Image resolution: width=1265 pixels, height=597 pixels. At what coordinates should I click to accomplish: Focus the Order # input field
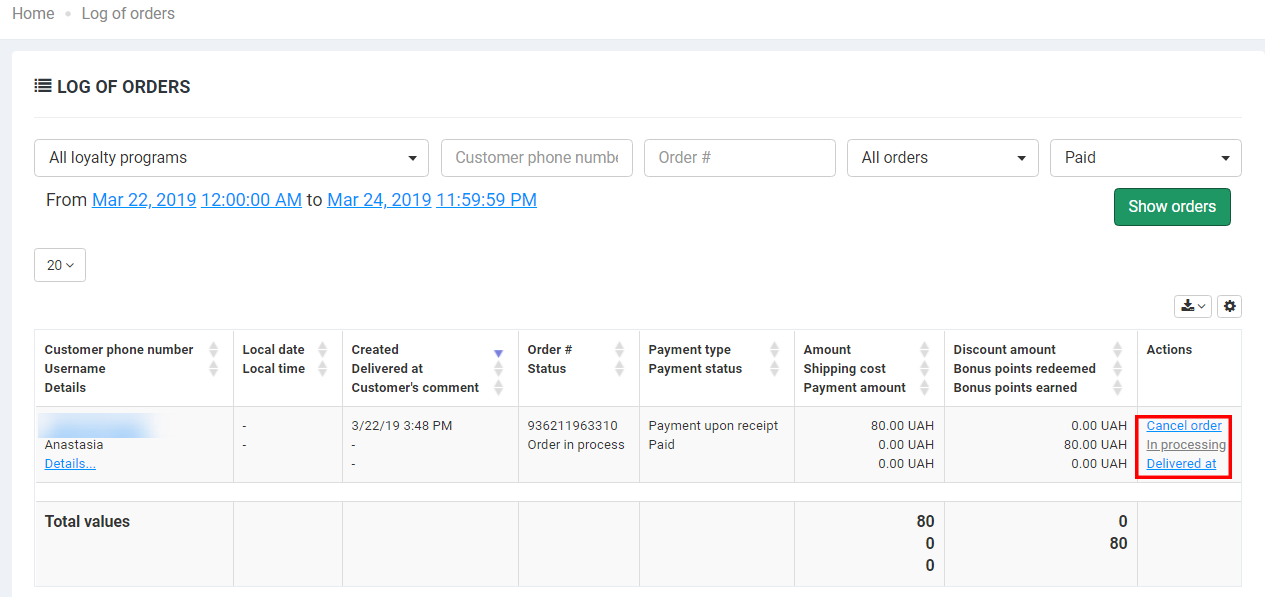tap(739, 158)
